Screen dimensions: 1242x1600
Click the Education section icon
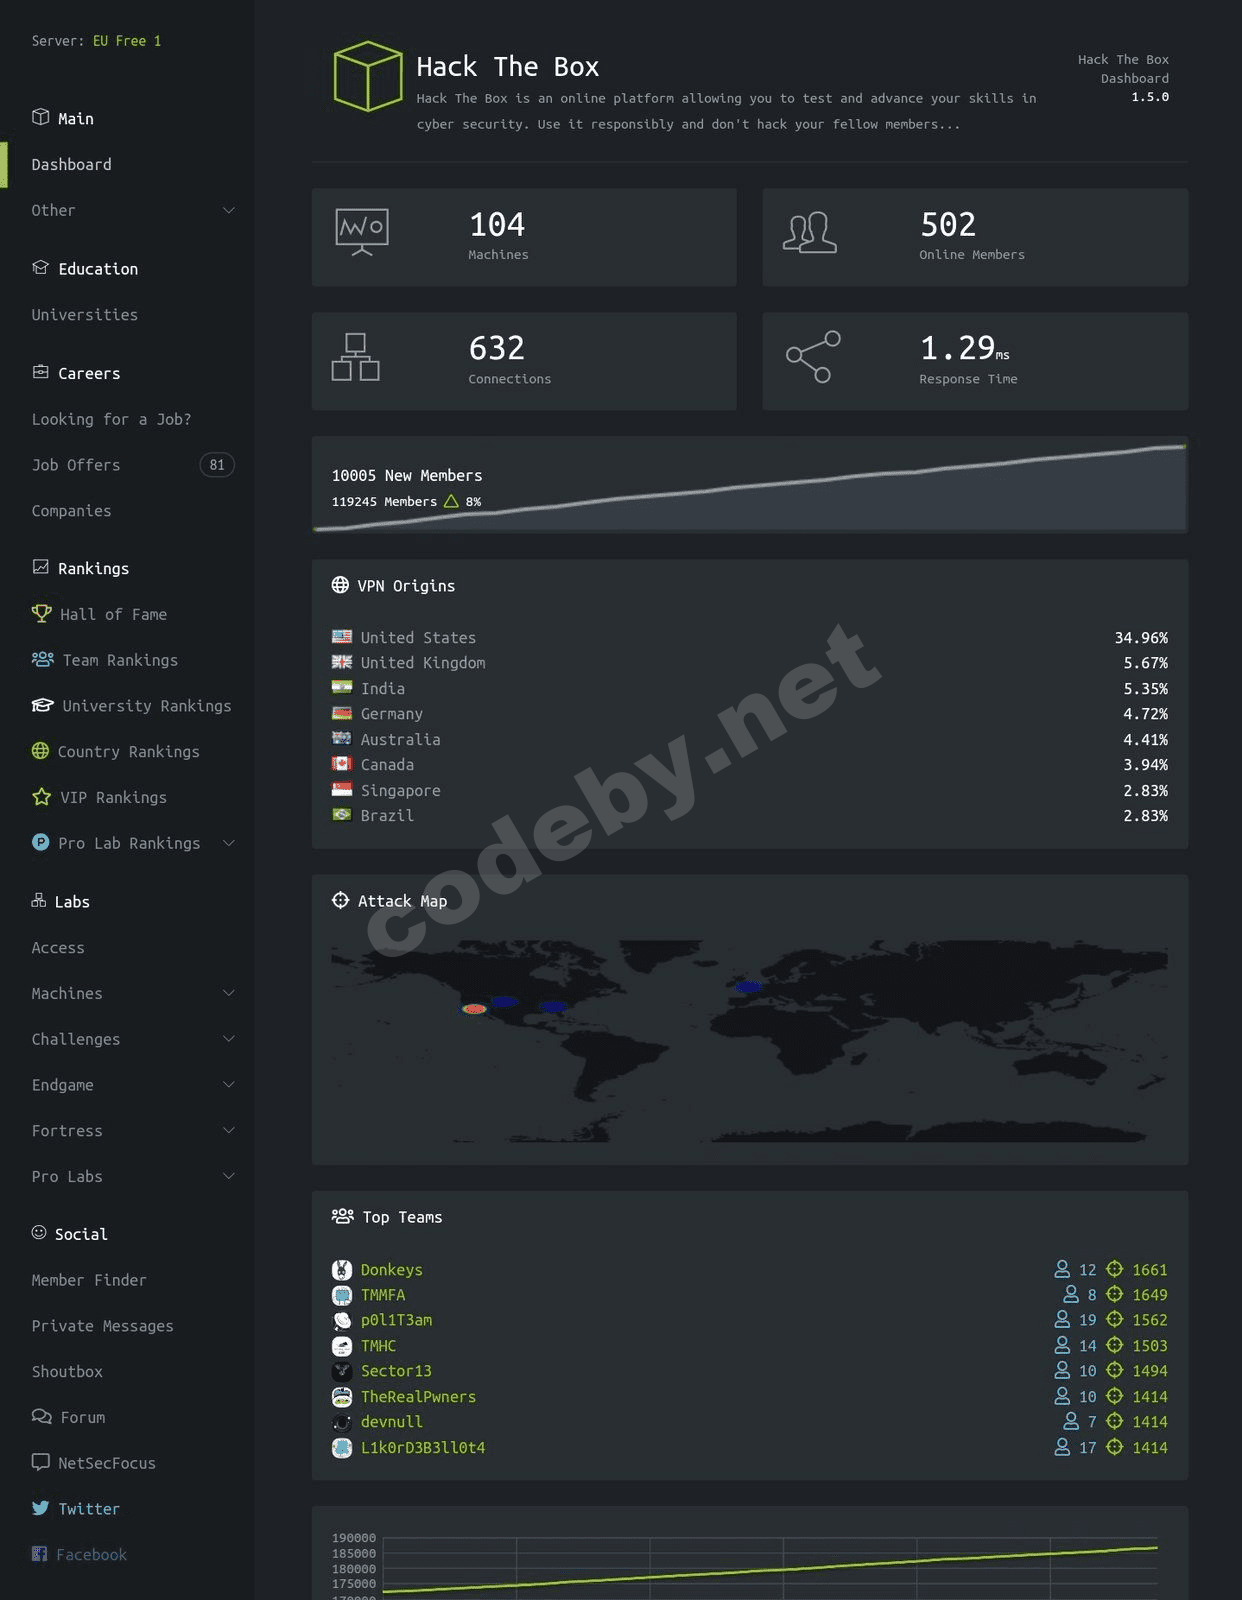[40, 267]
